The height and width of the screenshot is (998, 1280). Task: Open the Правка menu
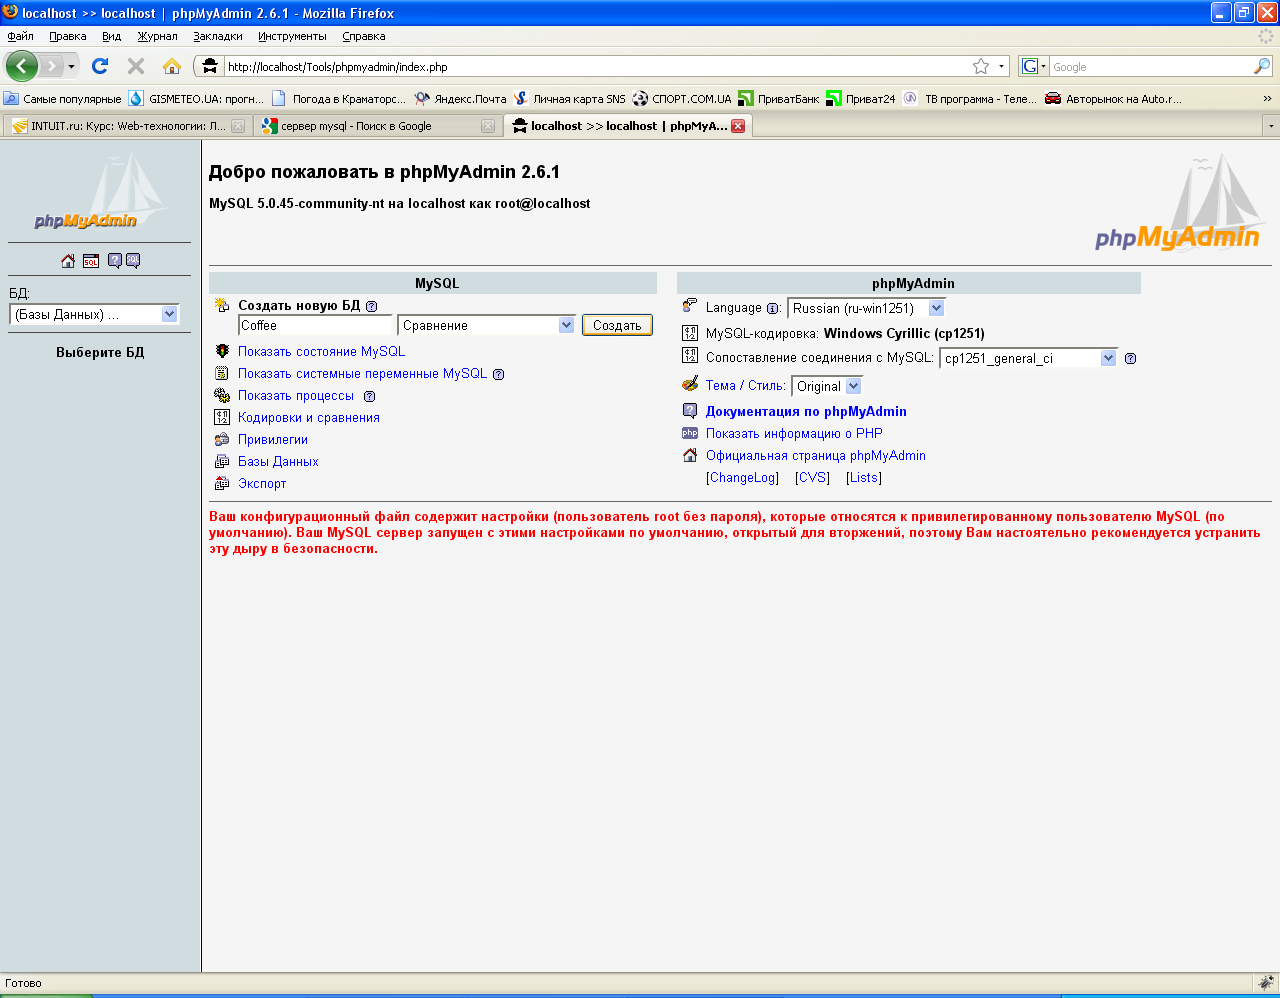coord(68,36)
